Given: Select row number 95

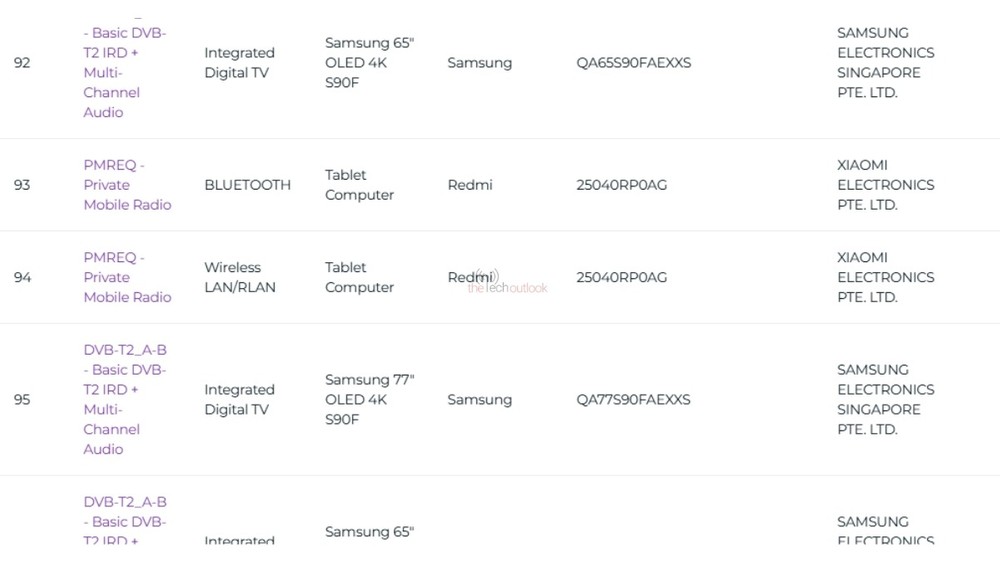Looking at the screenshot, I should (22, 399).
